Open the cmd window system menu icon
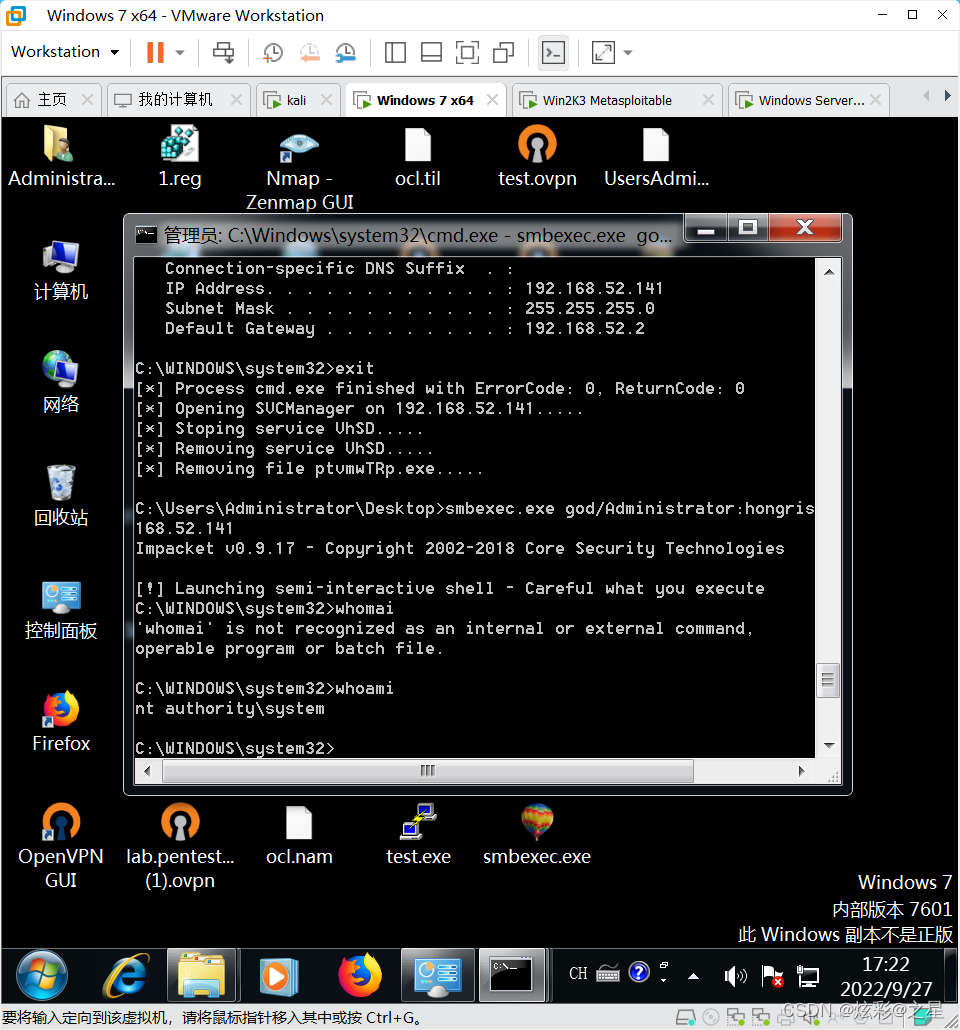 (146, 235)
